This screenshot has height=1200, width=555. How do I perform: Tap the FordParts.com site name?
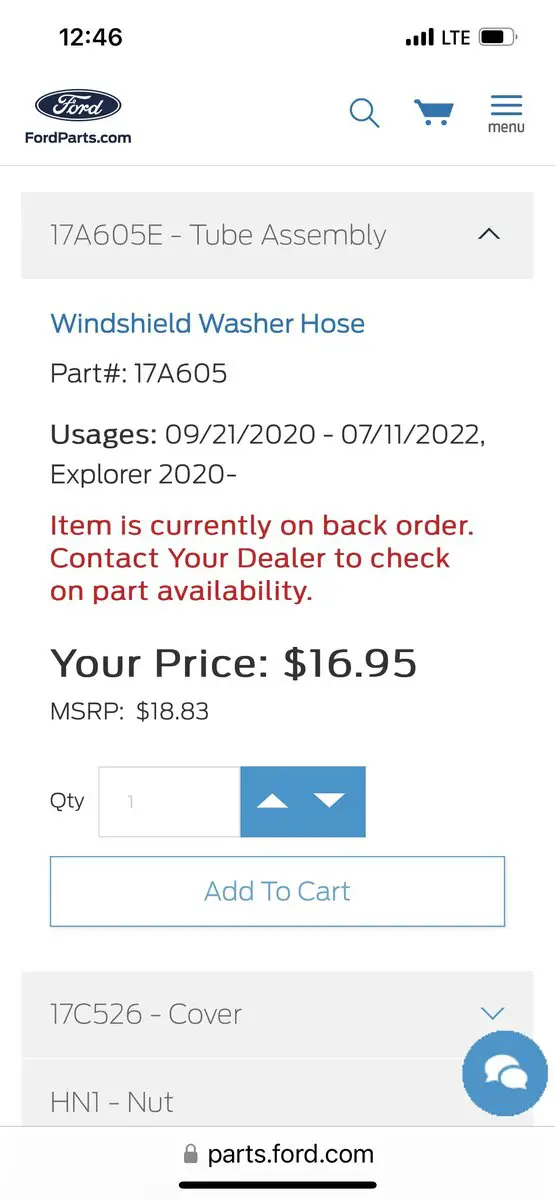pyautogui.click(x=78, y=137)
